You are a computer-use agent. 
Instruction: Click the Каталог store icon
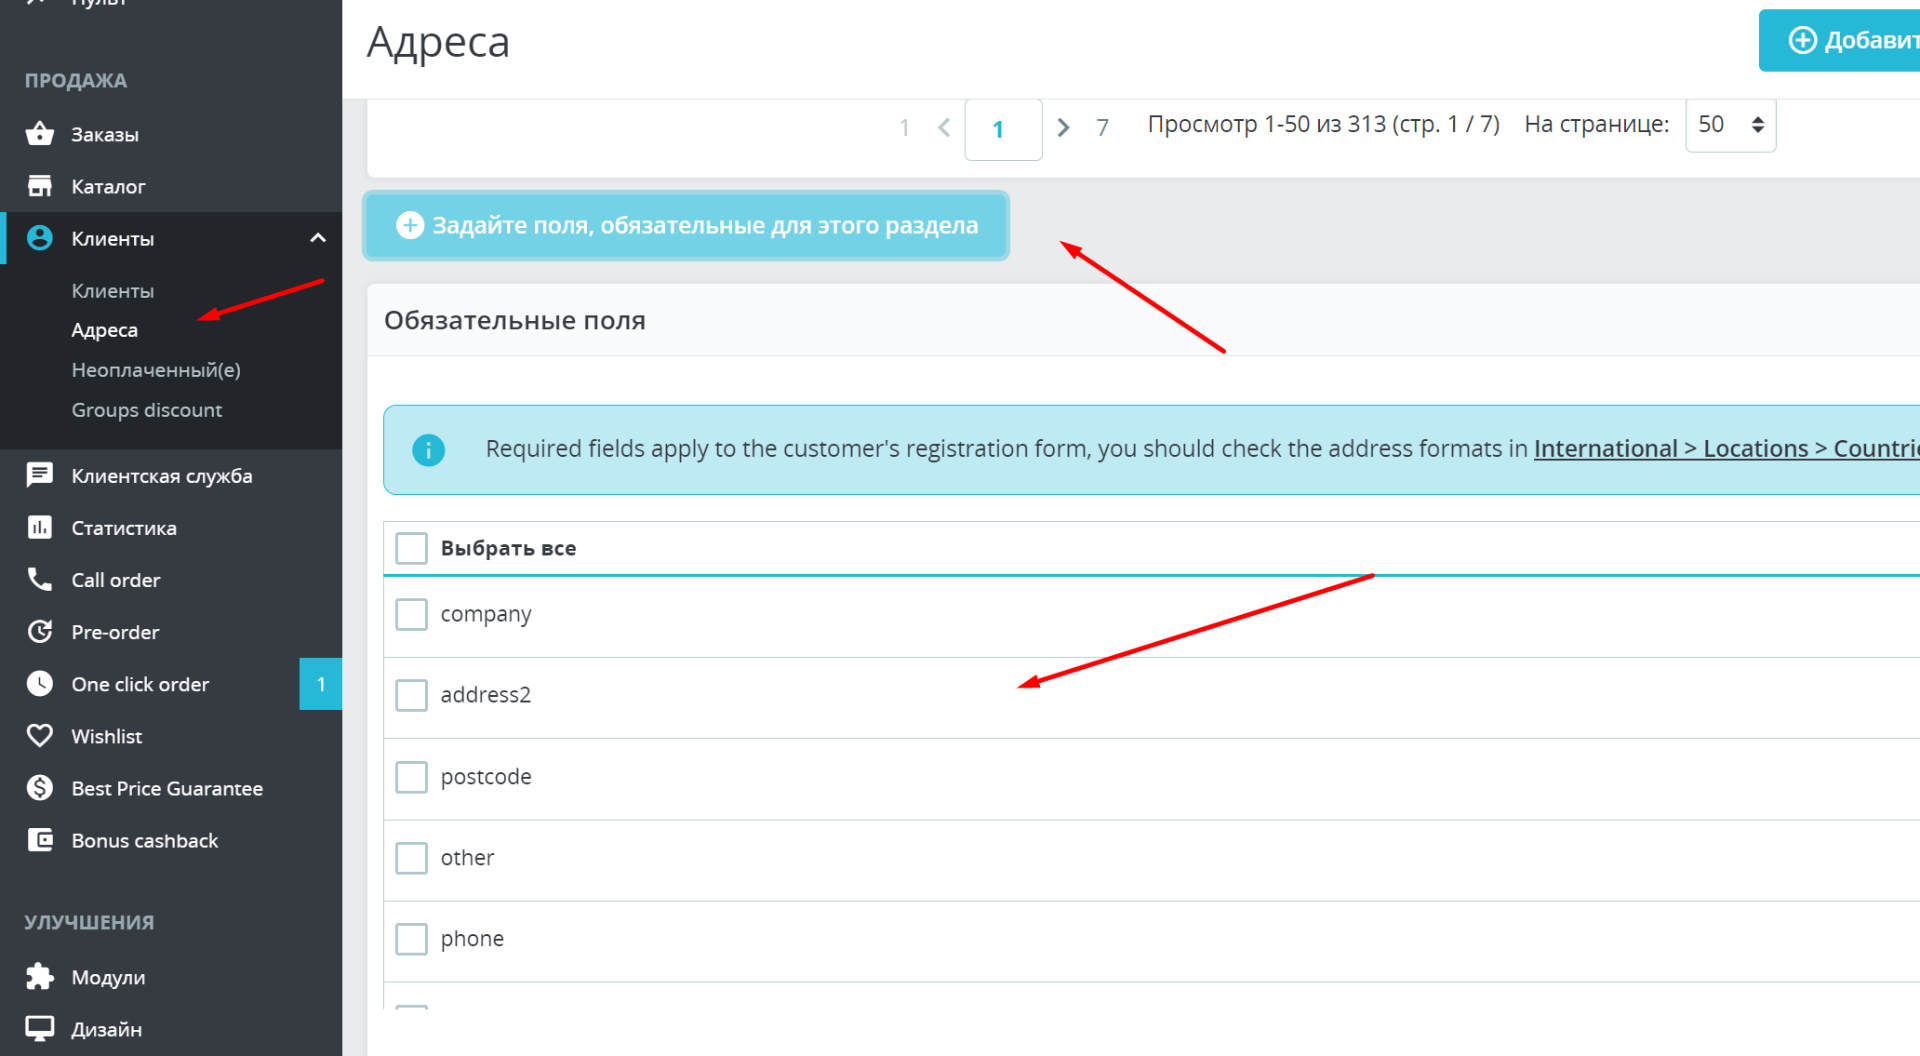(x=39, y=185)
